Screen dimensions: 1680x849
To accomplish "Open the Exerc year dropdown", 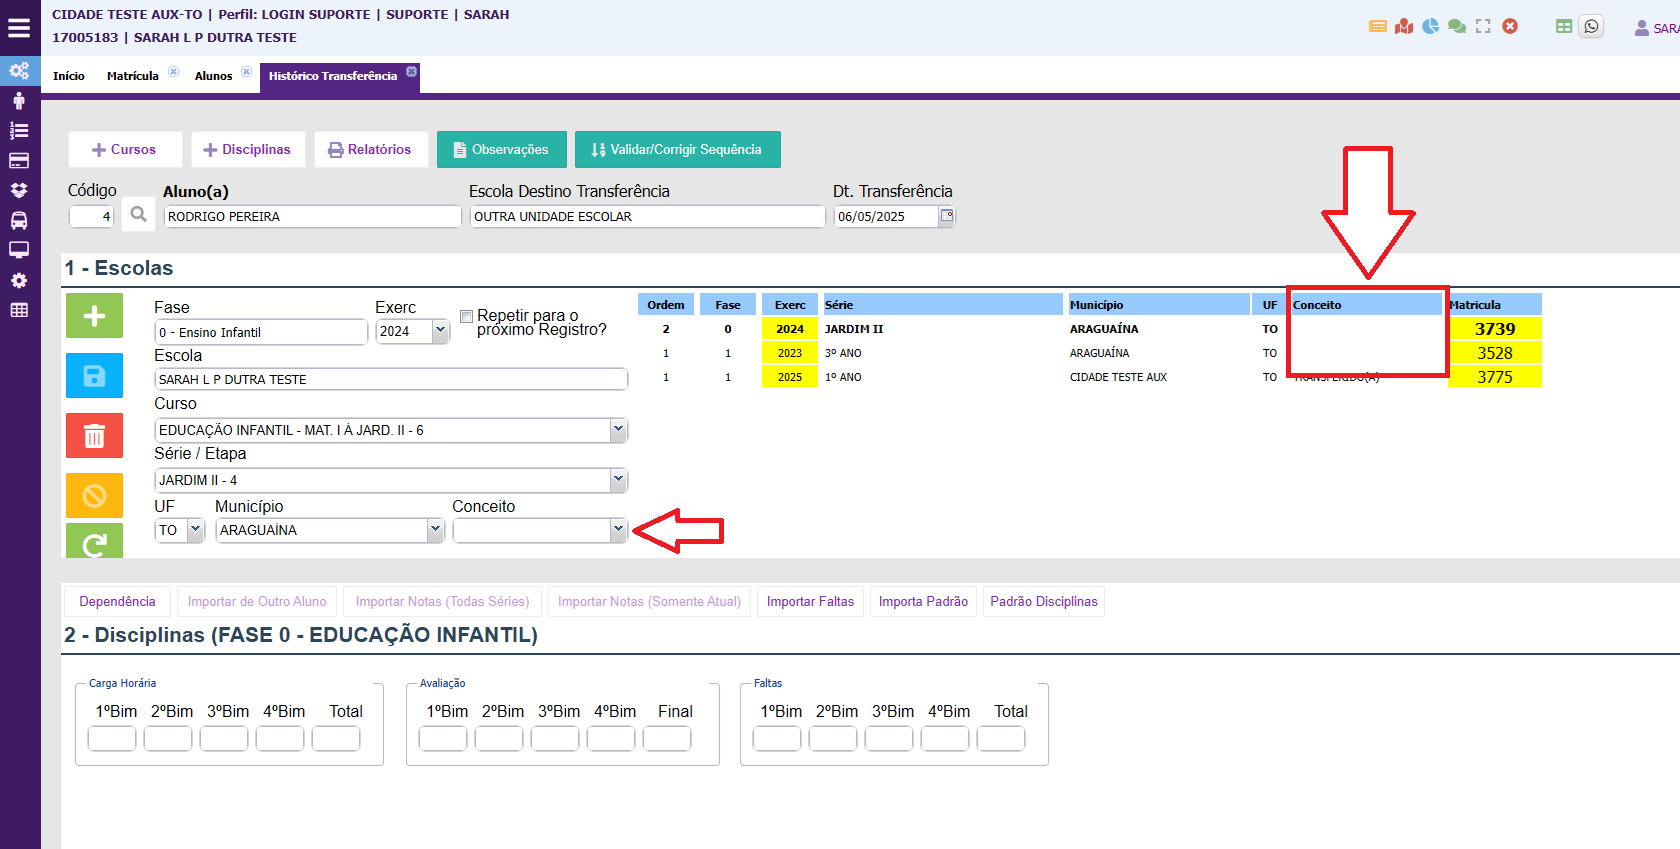I will click(440, 331).
